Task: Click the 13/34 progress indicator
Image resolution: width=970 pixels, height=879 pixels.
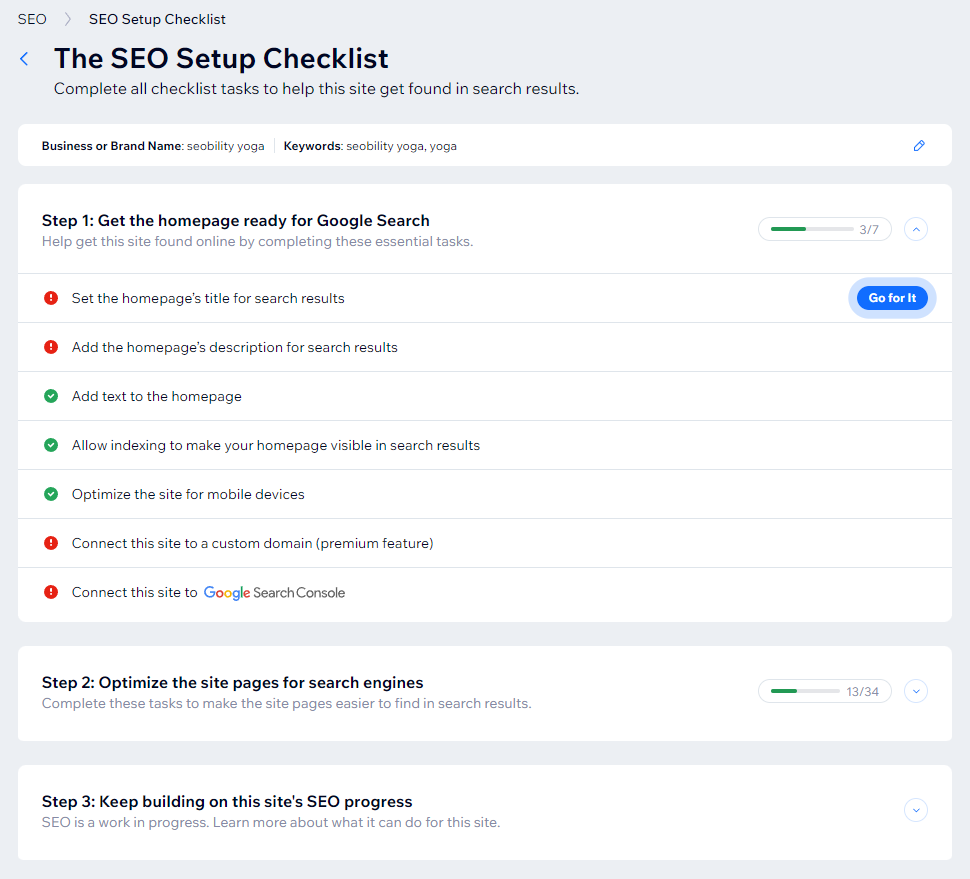Action: coord(824,691)
